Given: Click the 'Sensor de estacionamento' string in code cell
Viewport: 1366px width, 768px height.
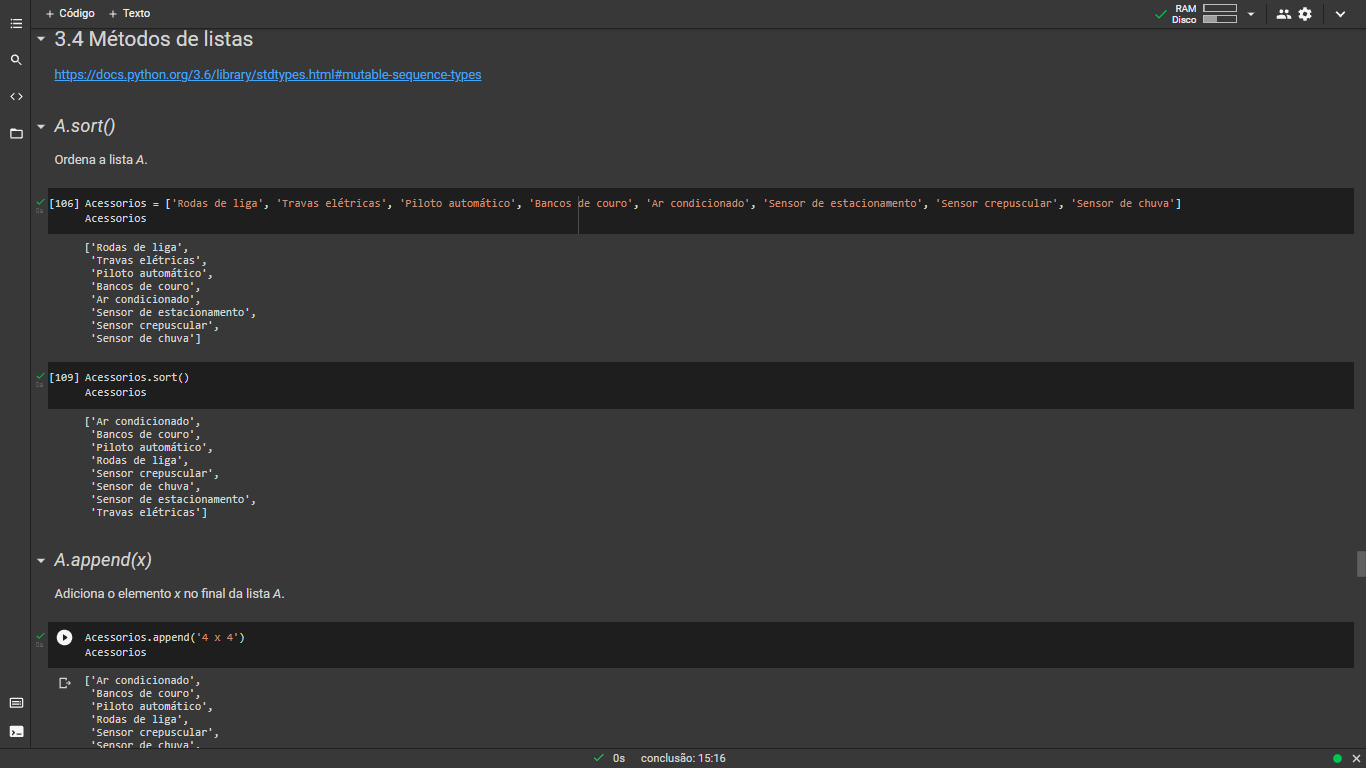Looking at the screenshot, I should click(x=842, y=204).
